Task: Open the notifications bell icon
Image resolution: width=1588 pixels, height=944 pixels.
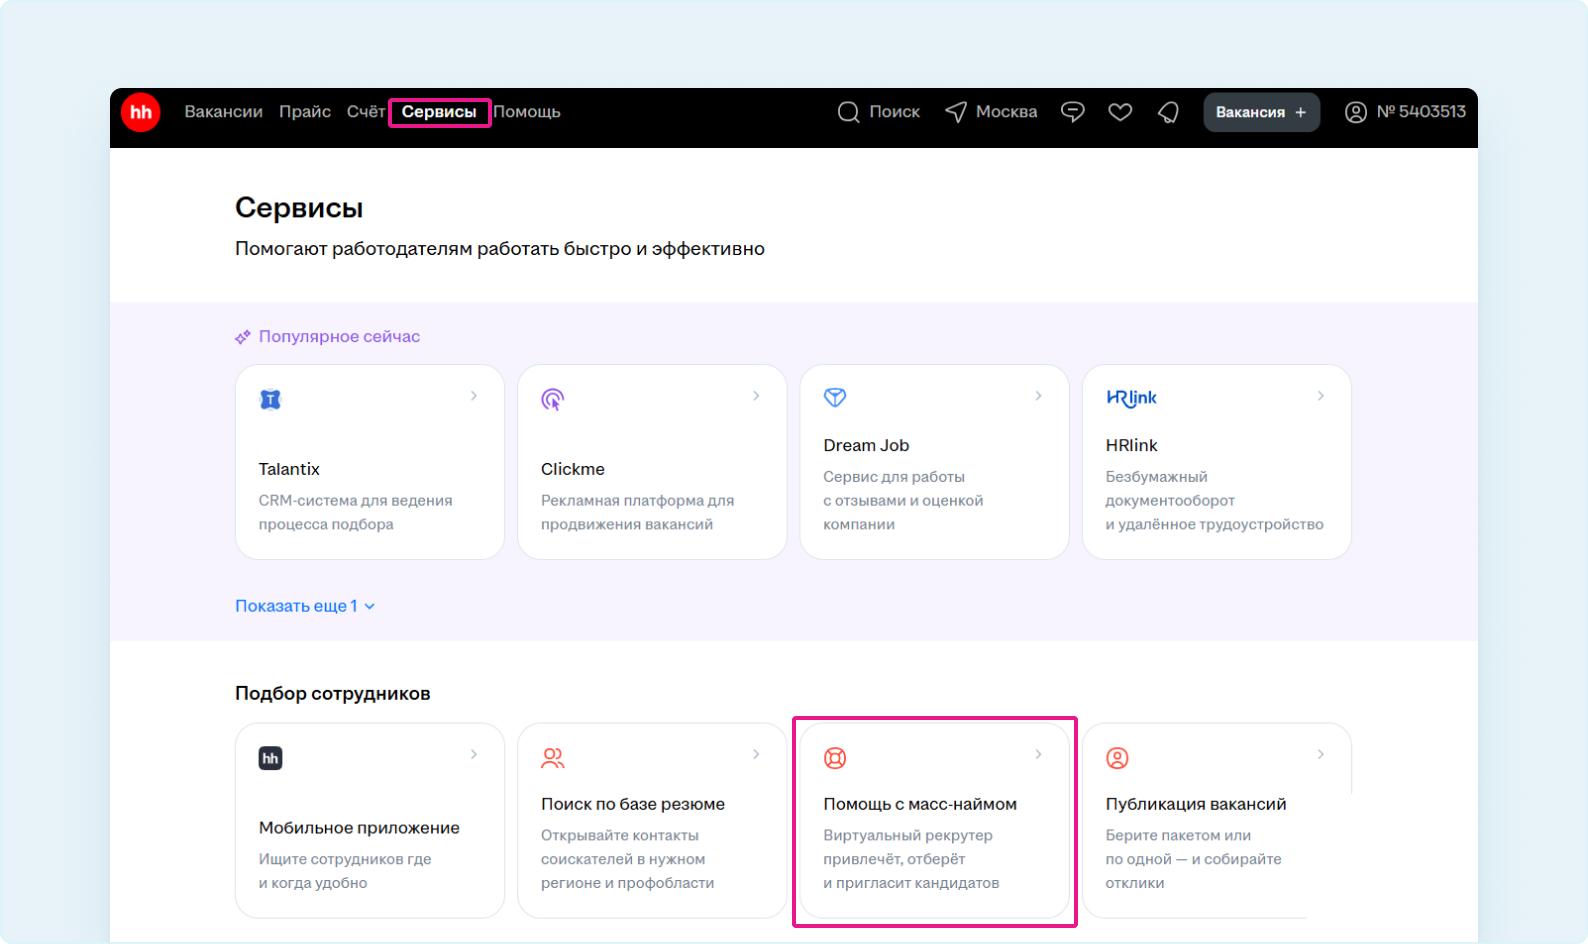Action: point(1168,112)
